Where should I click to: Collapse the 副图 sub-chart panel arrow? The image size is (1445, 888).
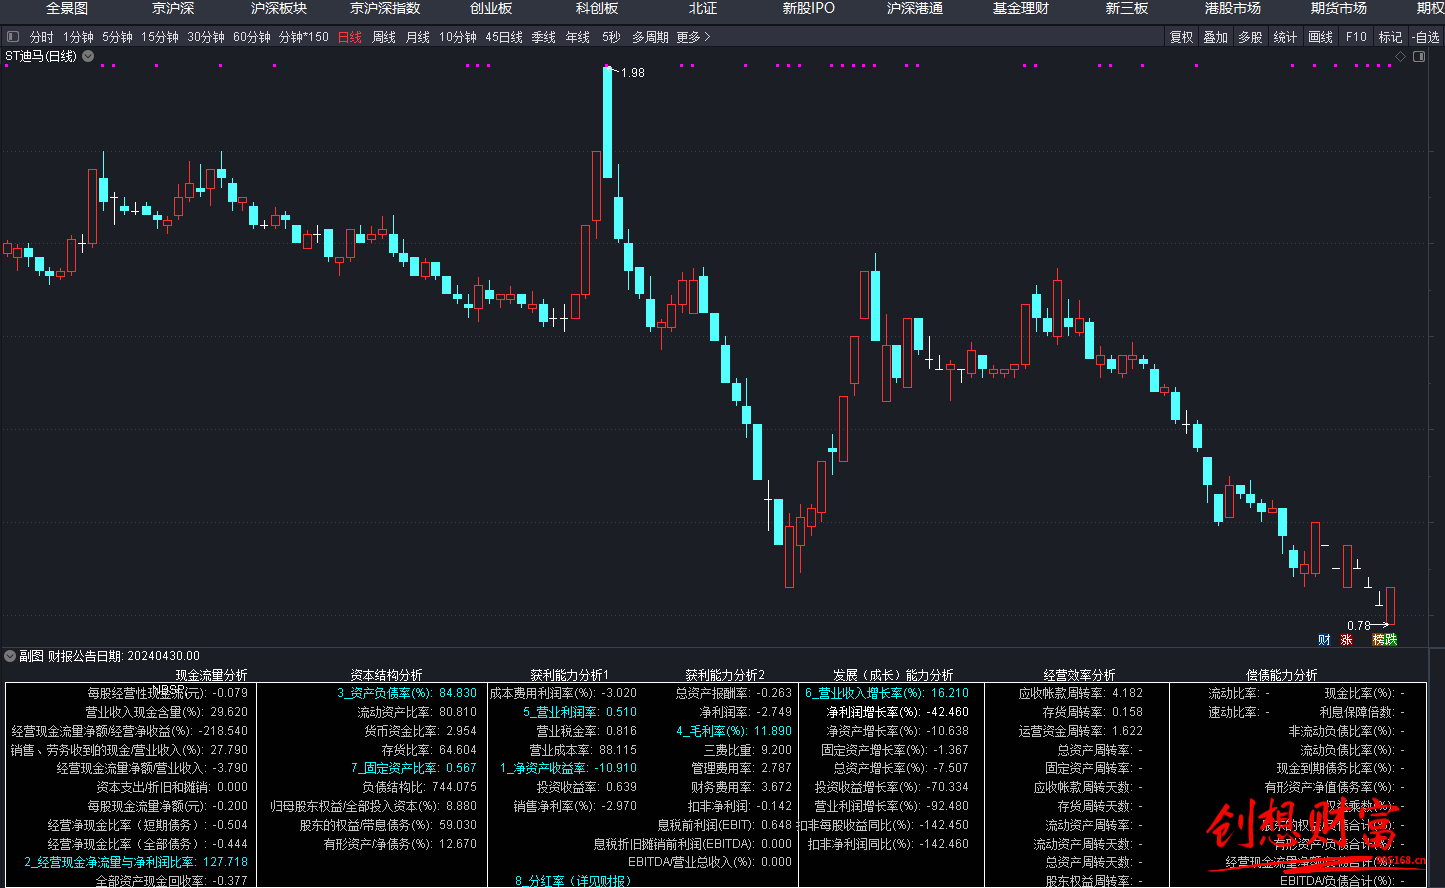(10, 656)
